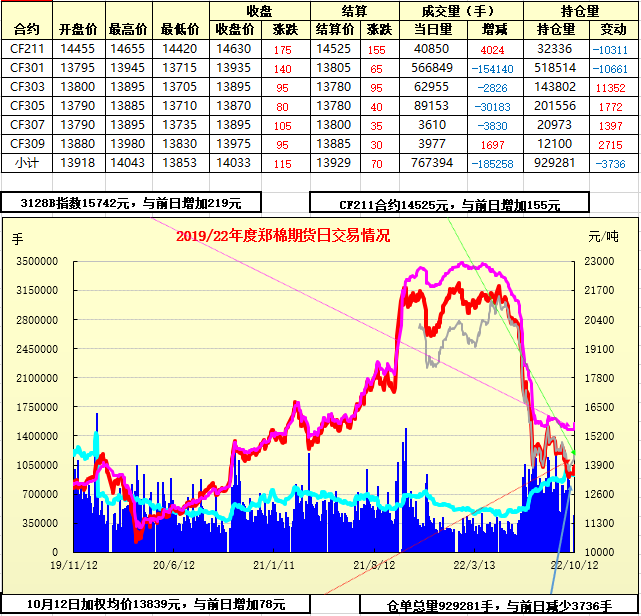641x616 pixels.
Task: Select the 3128B指数 text box
Action: (x=130, y=203)
